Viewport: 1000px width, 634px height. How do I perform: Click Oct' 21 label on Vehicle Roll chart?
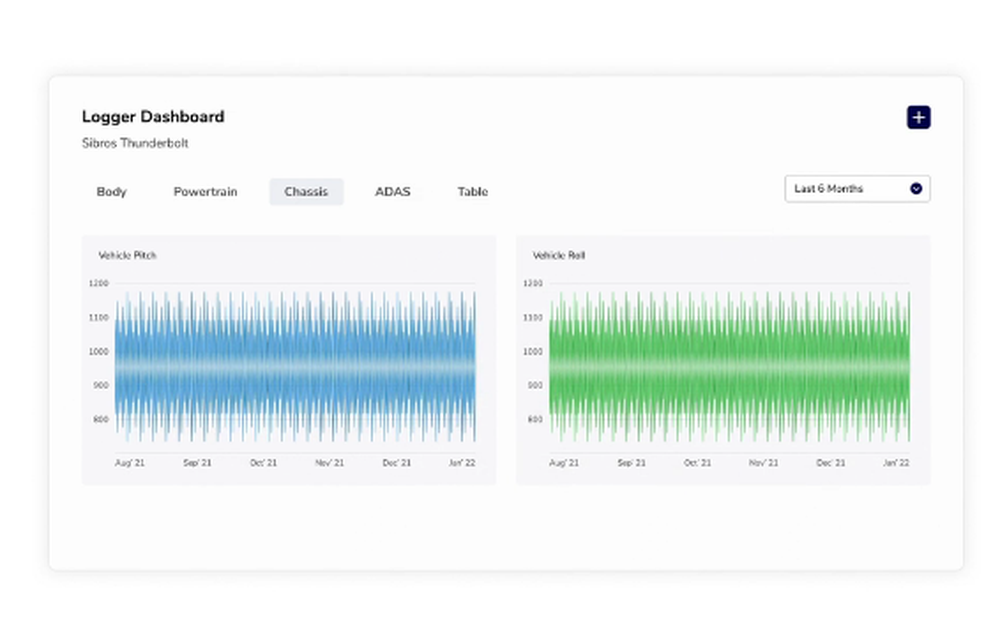[x=698, y=462]
